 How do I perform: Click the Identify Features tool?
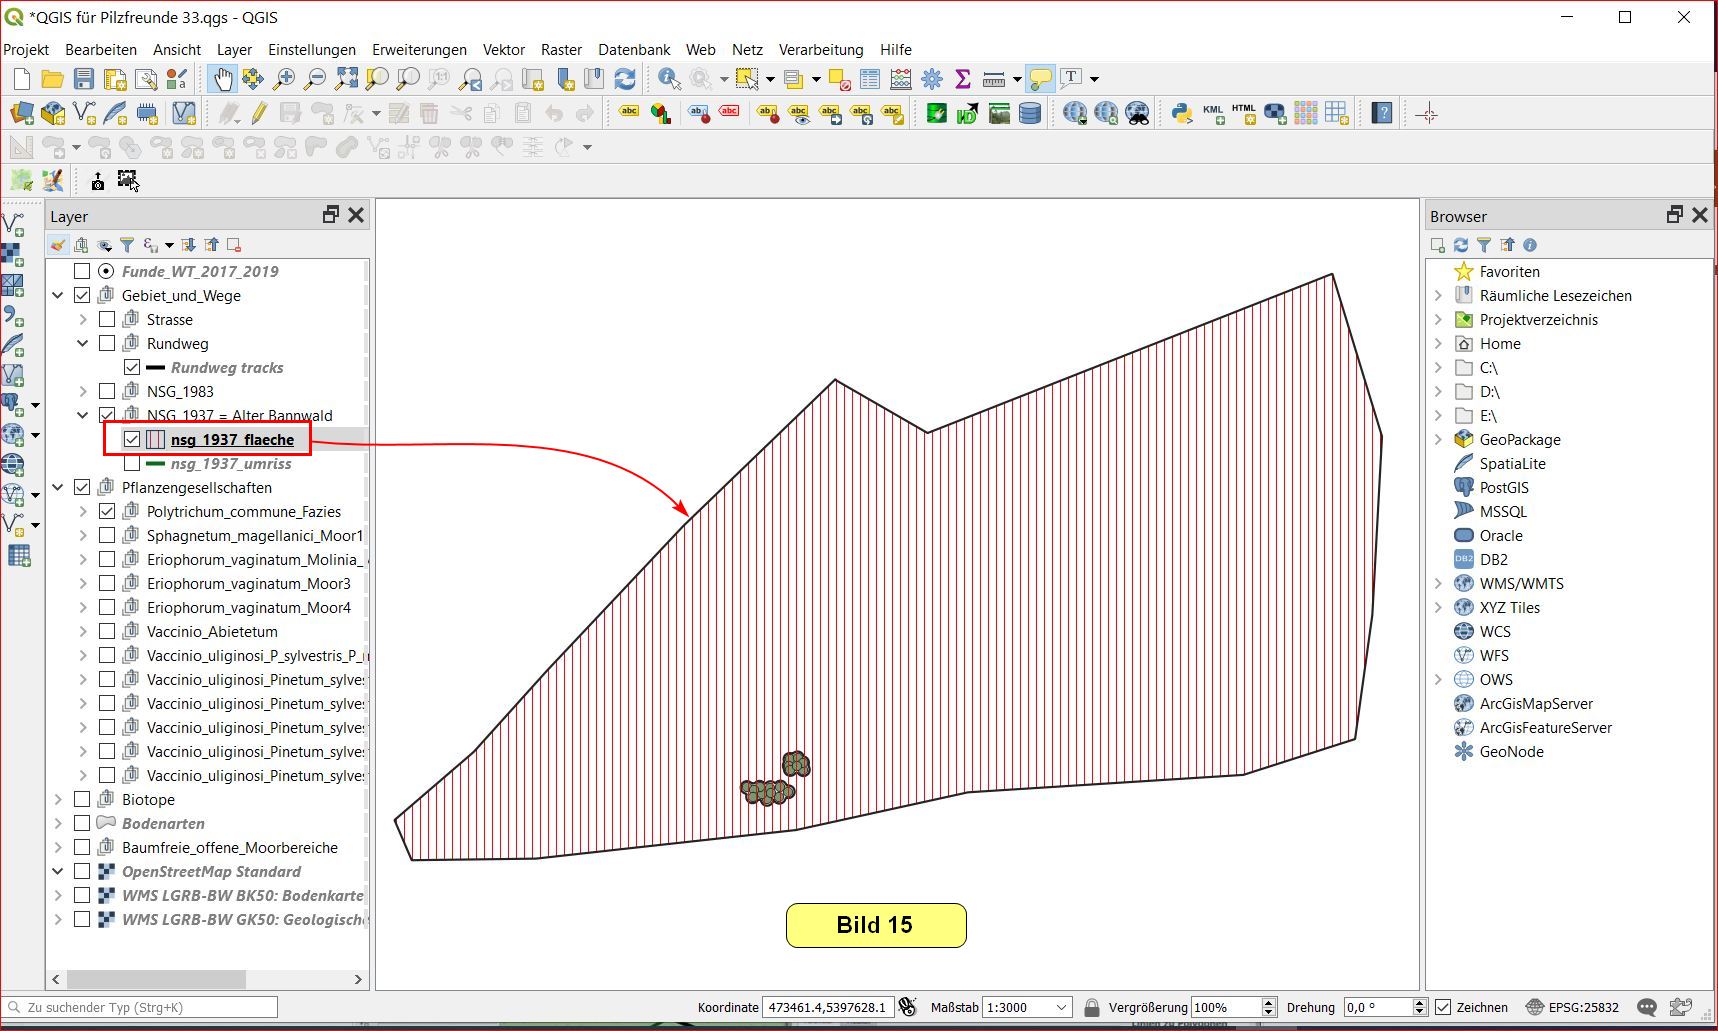669,79
